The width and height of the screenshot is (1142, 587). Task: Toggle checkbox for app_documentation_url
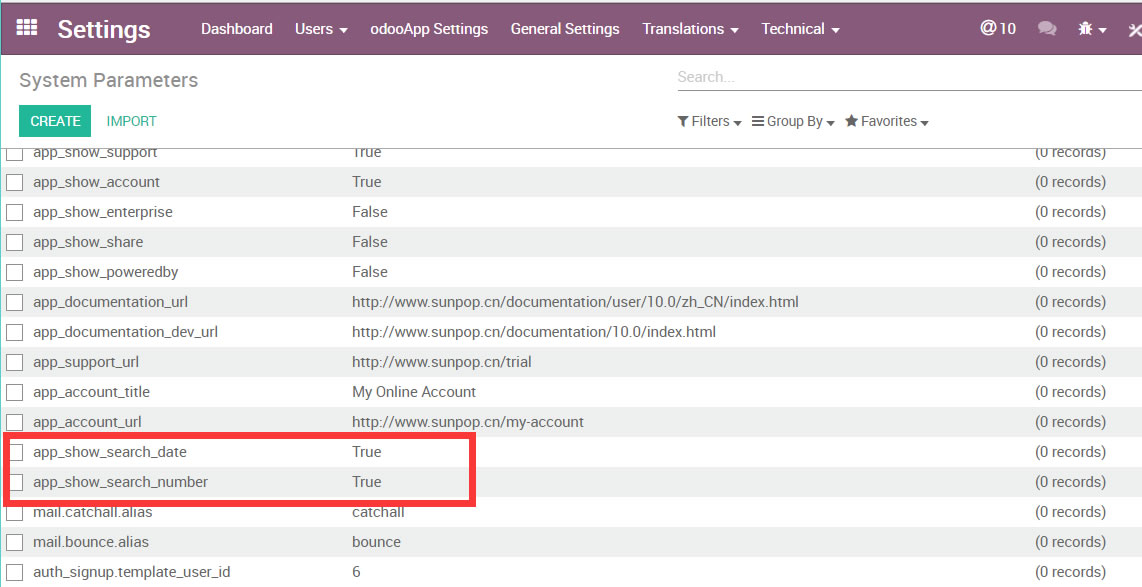15,302
